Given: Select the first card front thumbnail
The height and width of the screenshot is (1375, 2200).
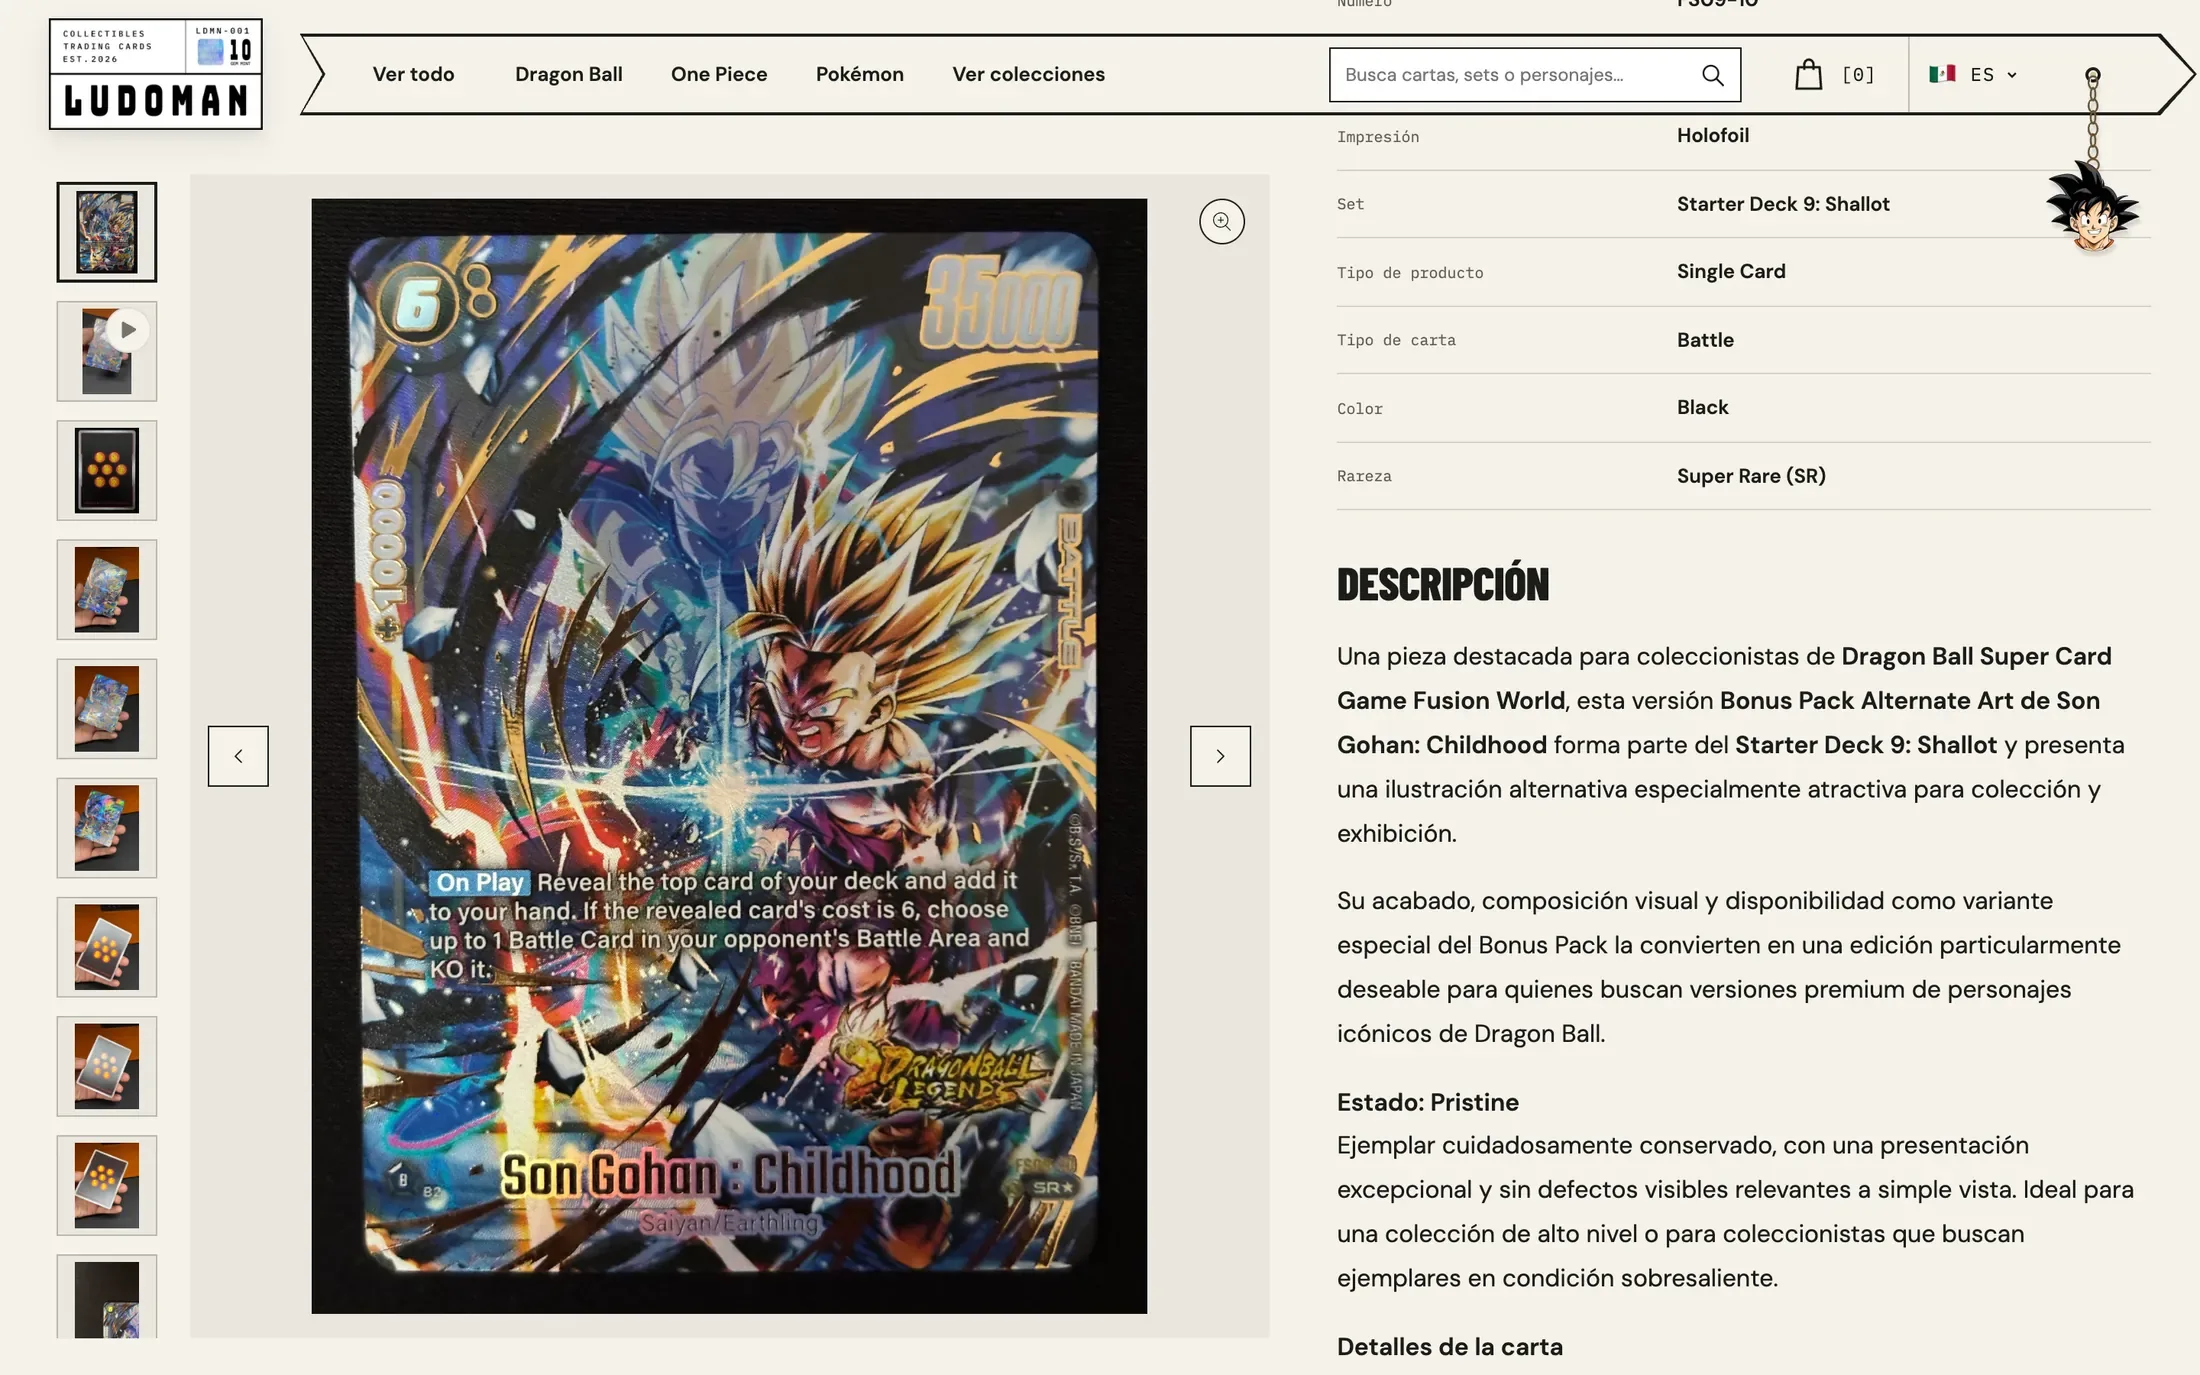Looking at the screenshot, I should coord(107,232).
